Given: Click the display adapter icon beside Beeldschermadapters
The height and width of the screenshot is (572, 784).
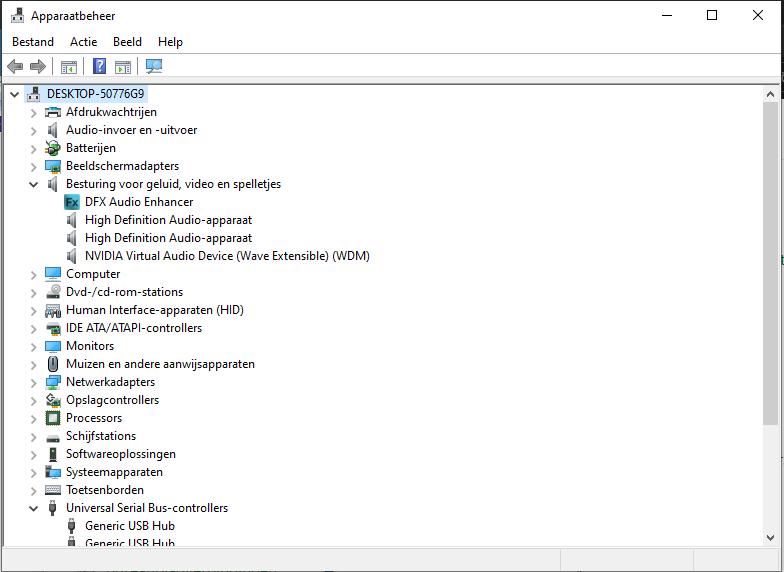Looking at the screenshot, I should tap(52, 166).
